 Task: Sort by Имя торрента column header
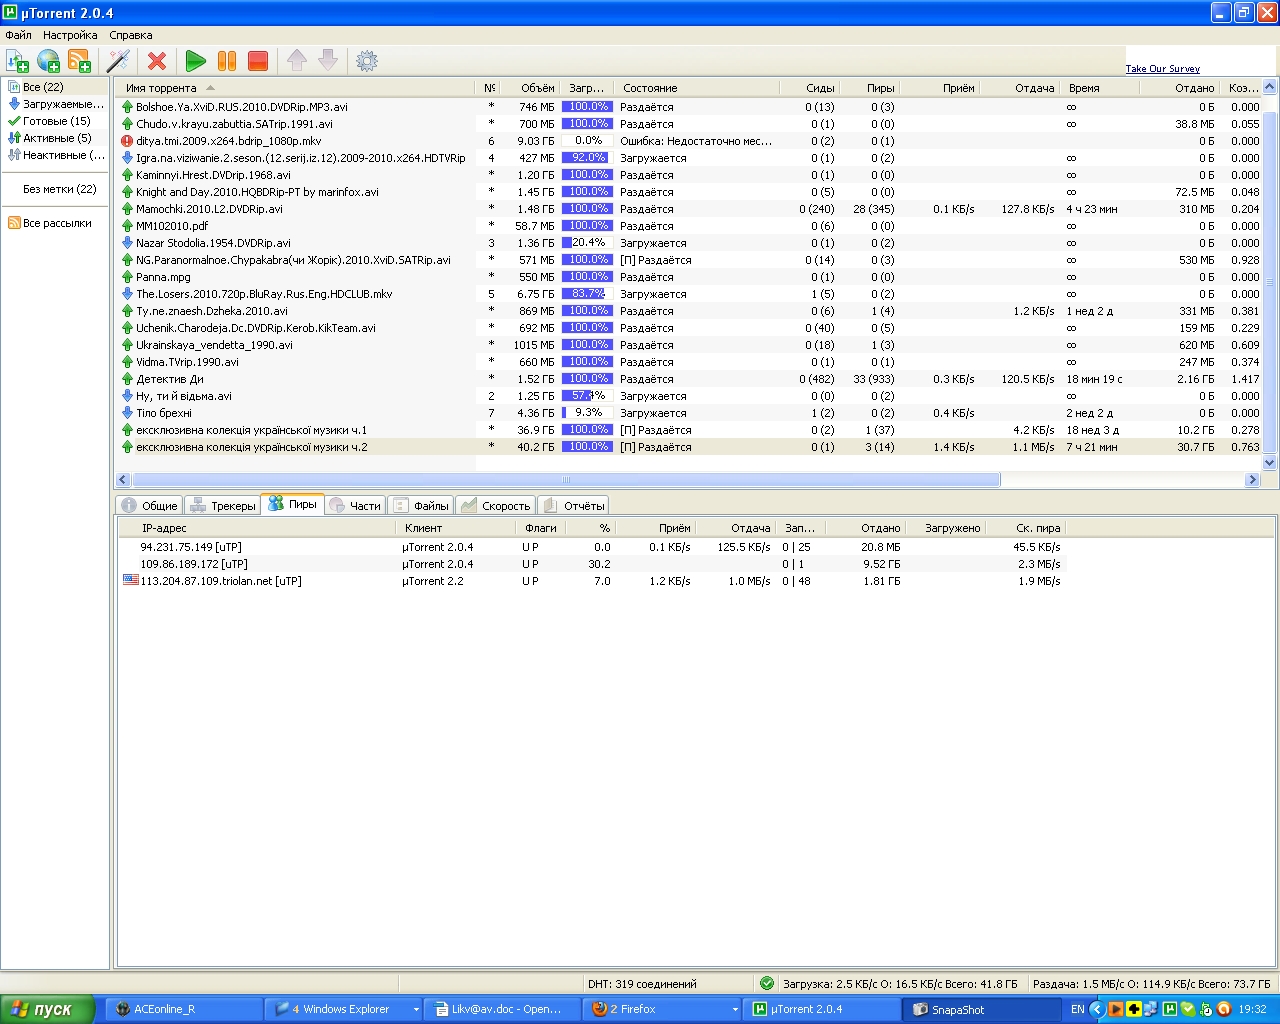coord(296,88)
